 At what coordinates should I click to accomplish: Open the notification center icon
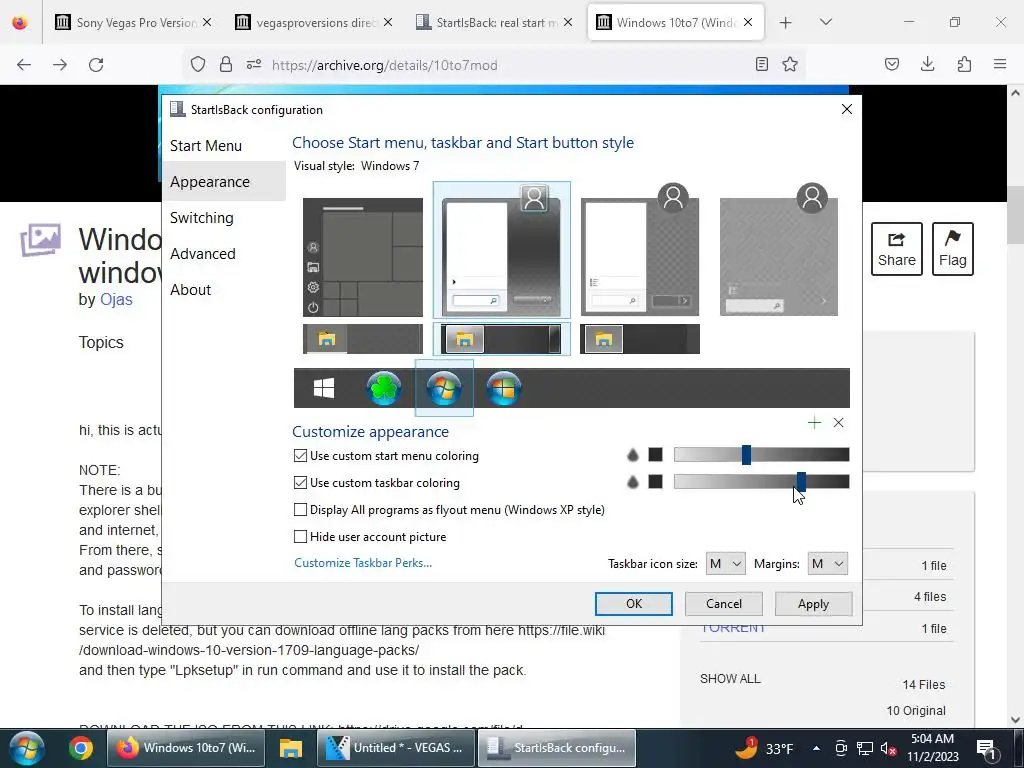pyautogui.click(x=985, y=748)
